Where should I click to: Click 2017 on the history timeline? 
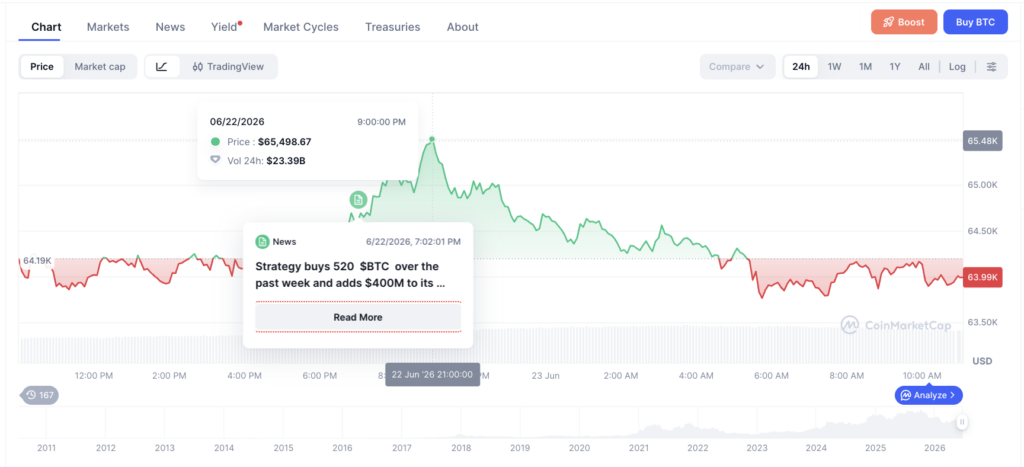402,448
